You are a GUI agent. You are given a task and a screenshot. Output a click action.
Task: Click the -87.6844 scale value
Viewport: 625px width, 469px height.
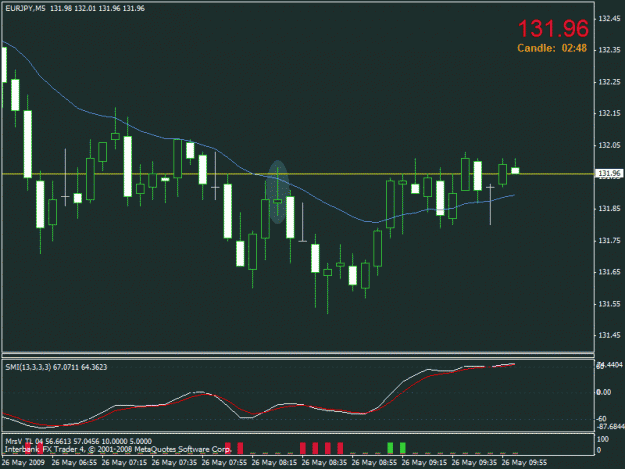pos(610,426)
